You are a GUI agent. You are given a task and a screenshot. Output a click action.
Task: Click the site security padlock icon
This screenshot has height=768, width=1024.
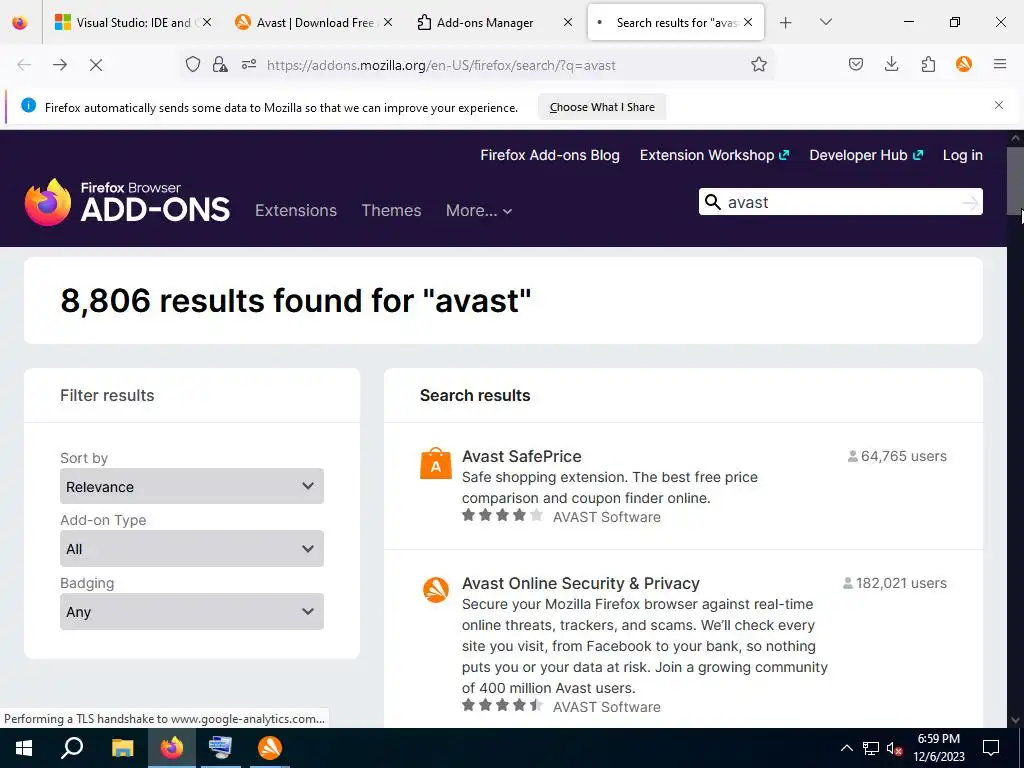coord(220,65)
